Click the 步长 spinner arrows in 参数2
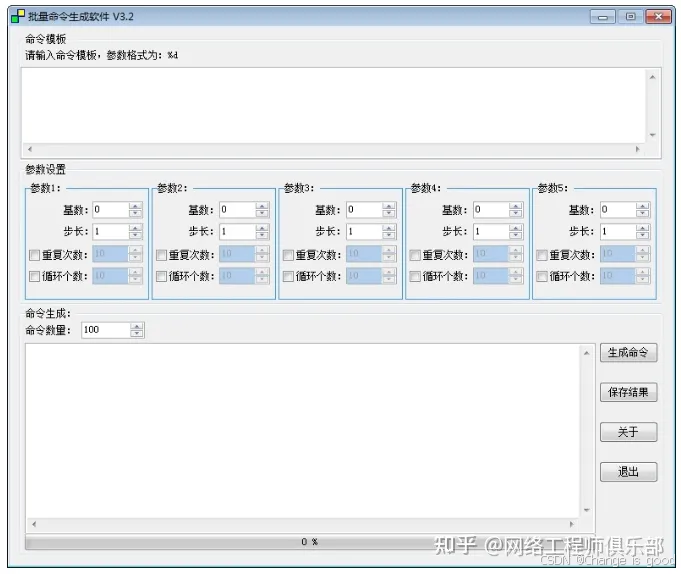 pos(262,231)
